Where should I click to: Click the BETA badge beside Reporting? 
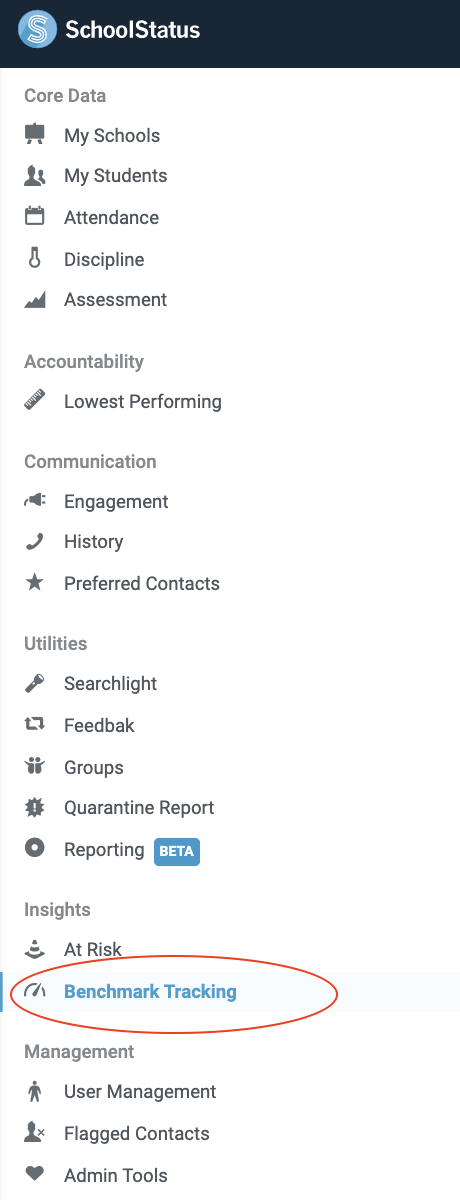(x=177, y=852)
